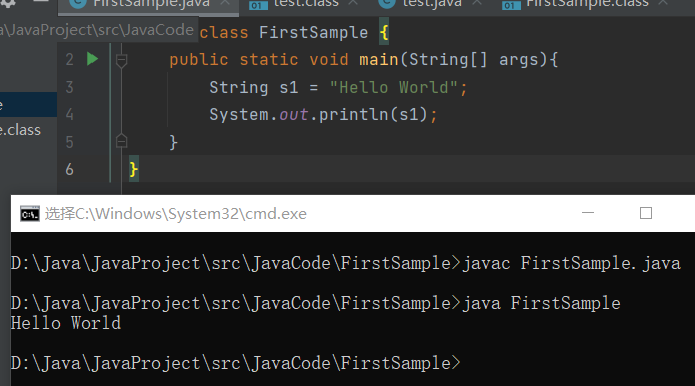Click line number 3 in the editor gutter
Image resolution: width=695 pixels, height=386 pixels.
70,87
